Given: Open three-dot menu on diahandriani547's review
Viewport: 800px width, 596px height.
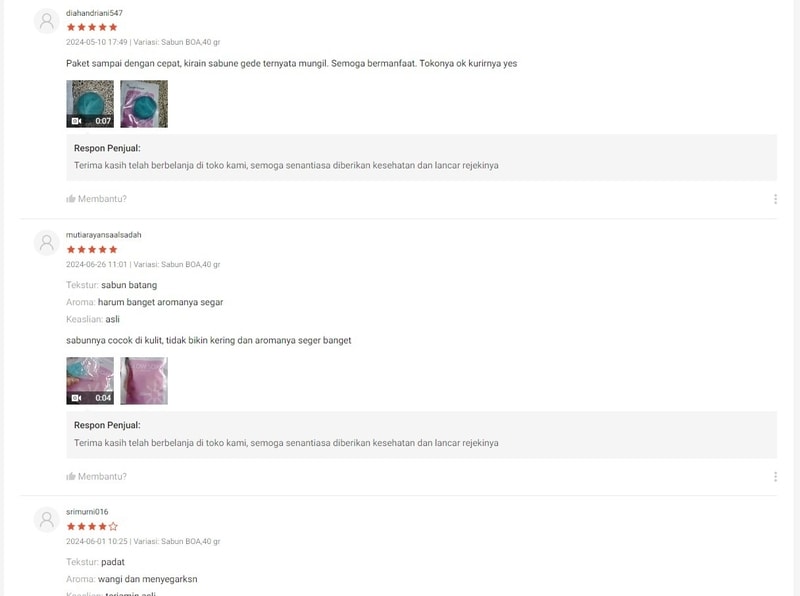Looking at the screenshot, I should (x=775, y=199).
